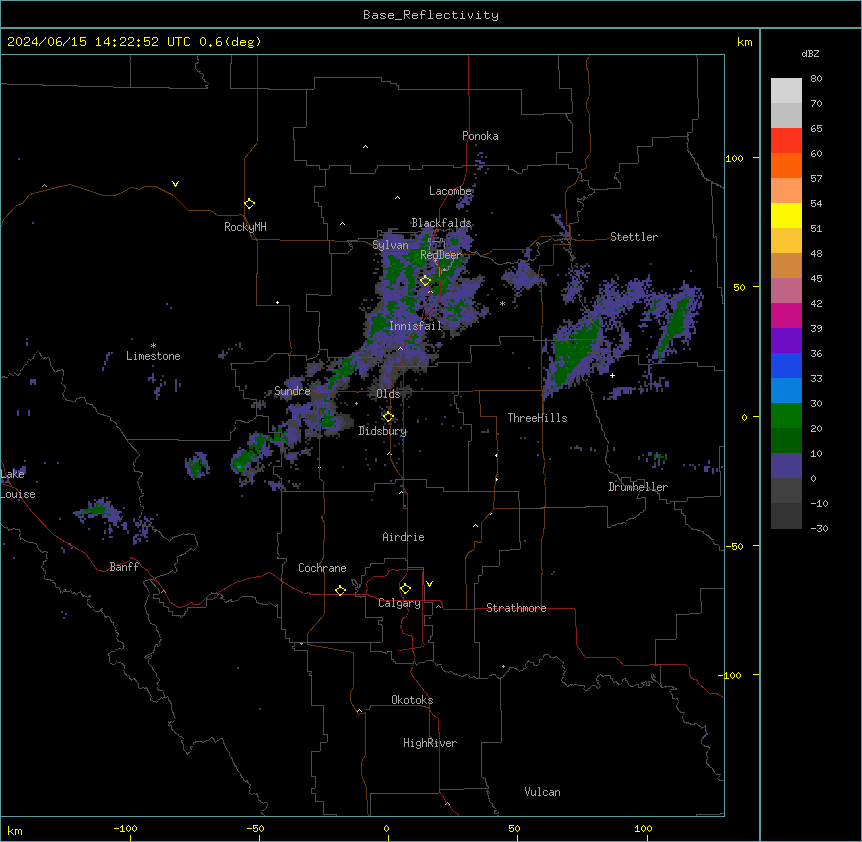Click the Cochrane label
The height and width of the screenshot is (842, 862).
[x=322, y=568]
